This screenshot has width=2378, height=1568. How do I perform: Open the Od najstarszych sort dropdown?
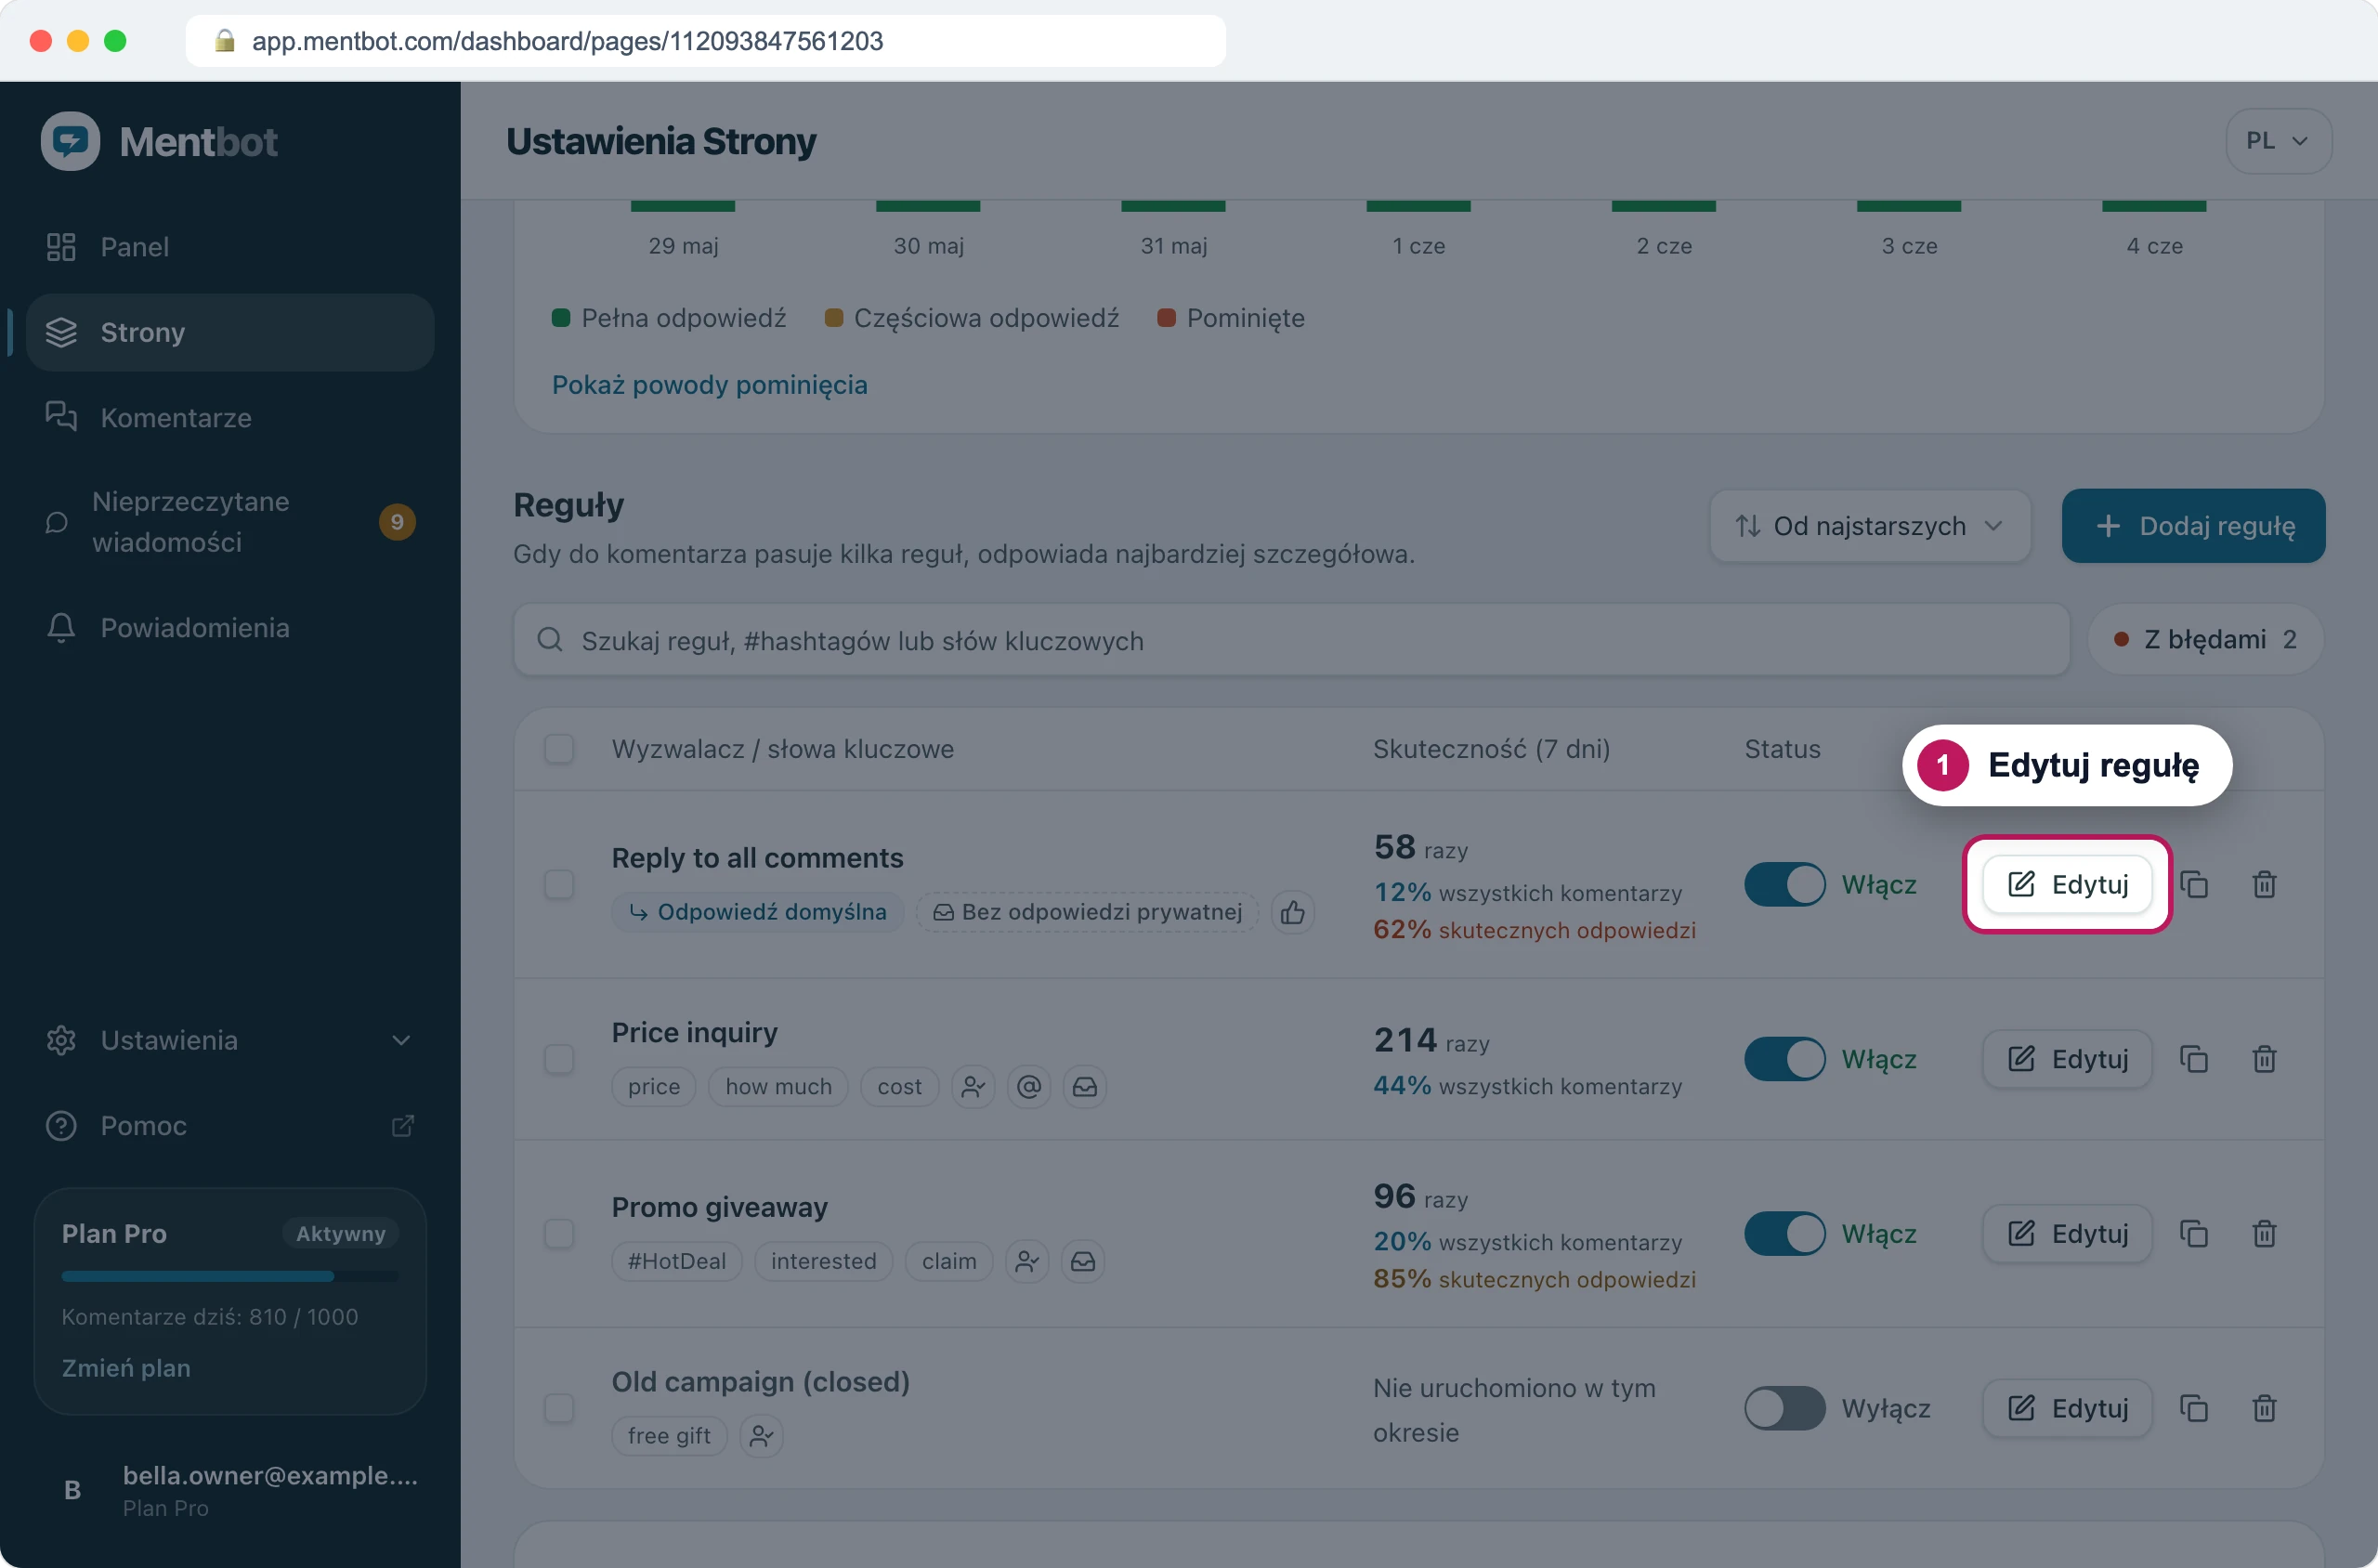(x=1869, y=526)
